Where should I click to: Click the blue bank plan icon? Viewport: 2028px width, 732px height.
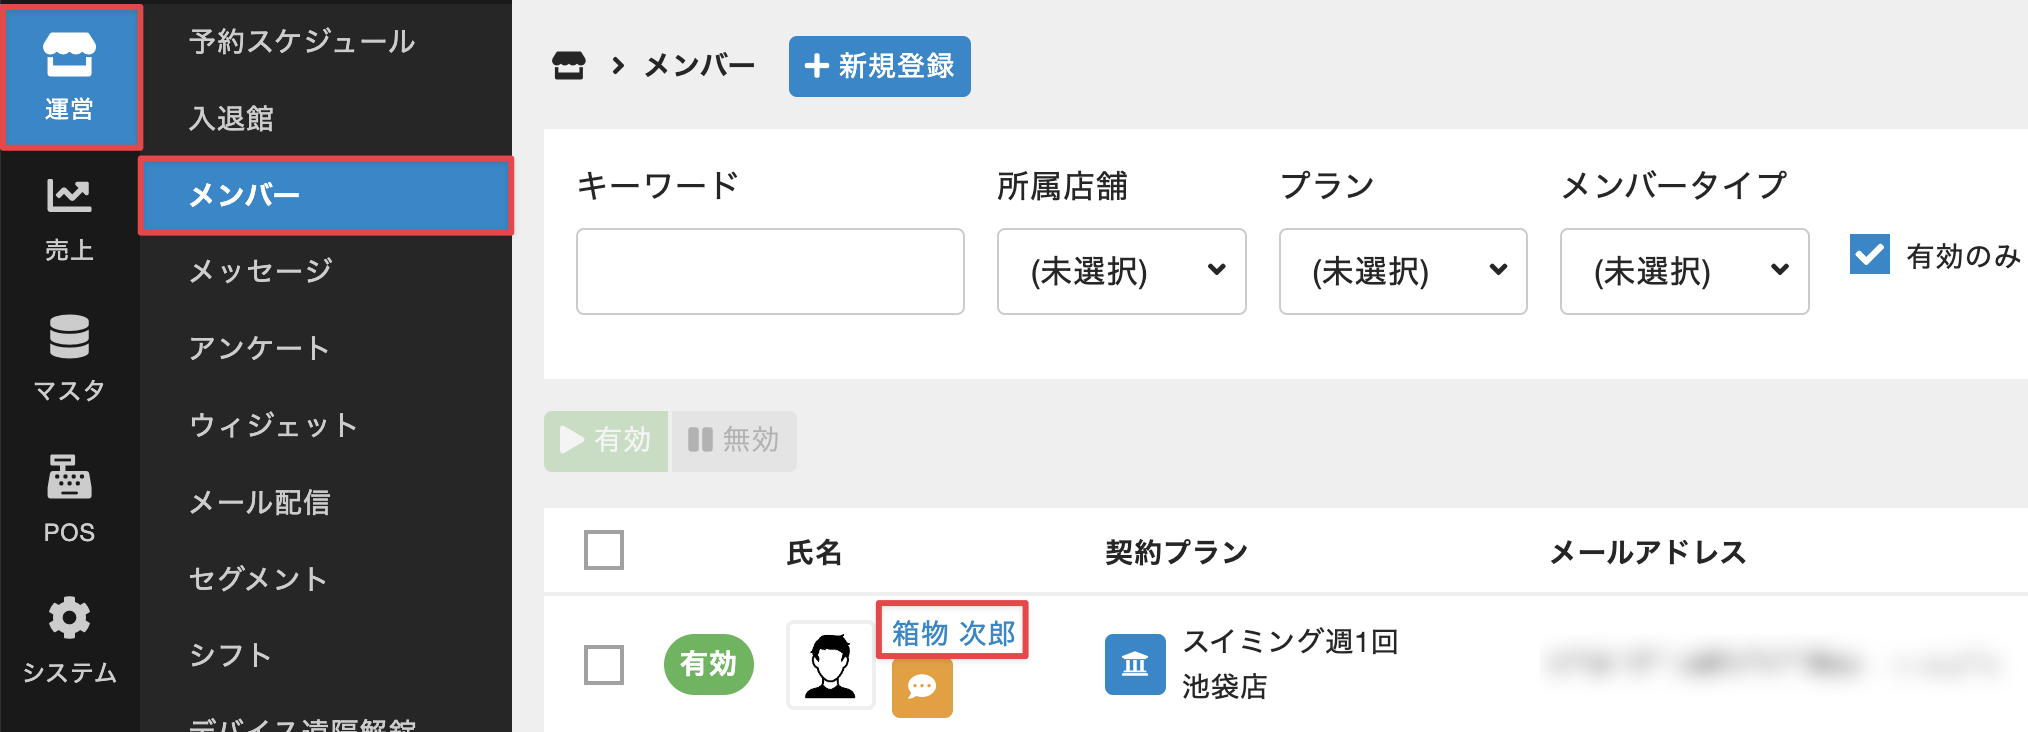[1134, 664]
